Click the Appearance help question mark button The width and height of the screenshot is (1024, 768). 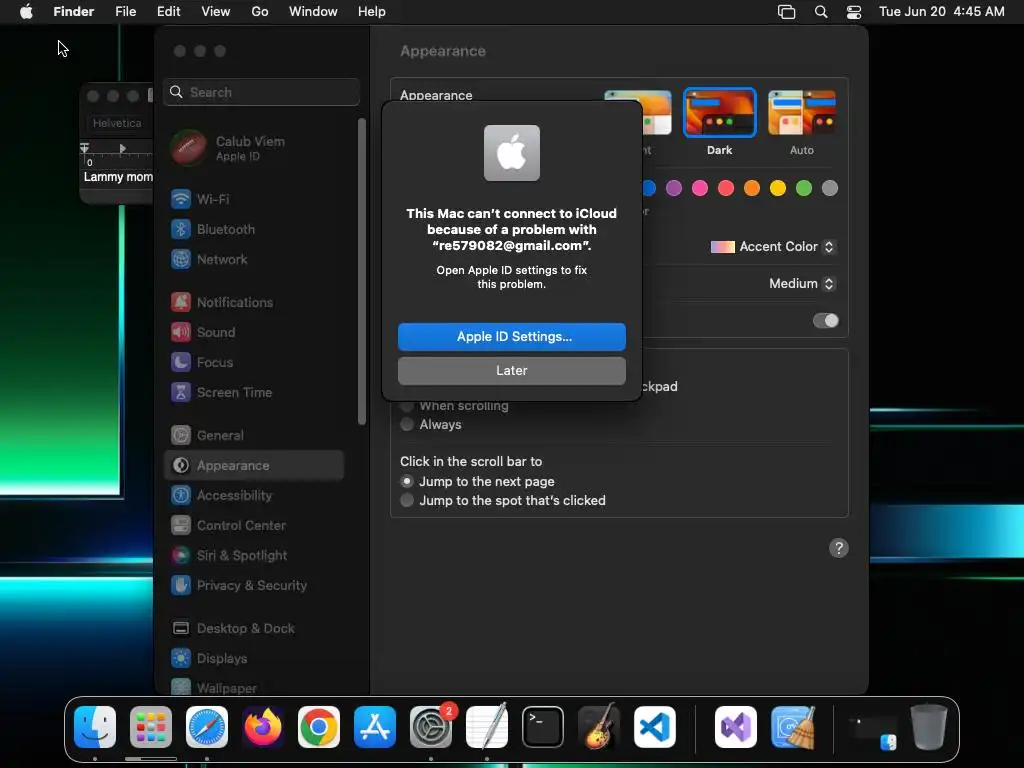839,548
